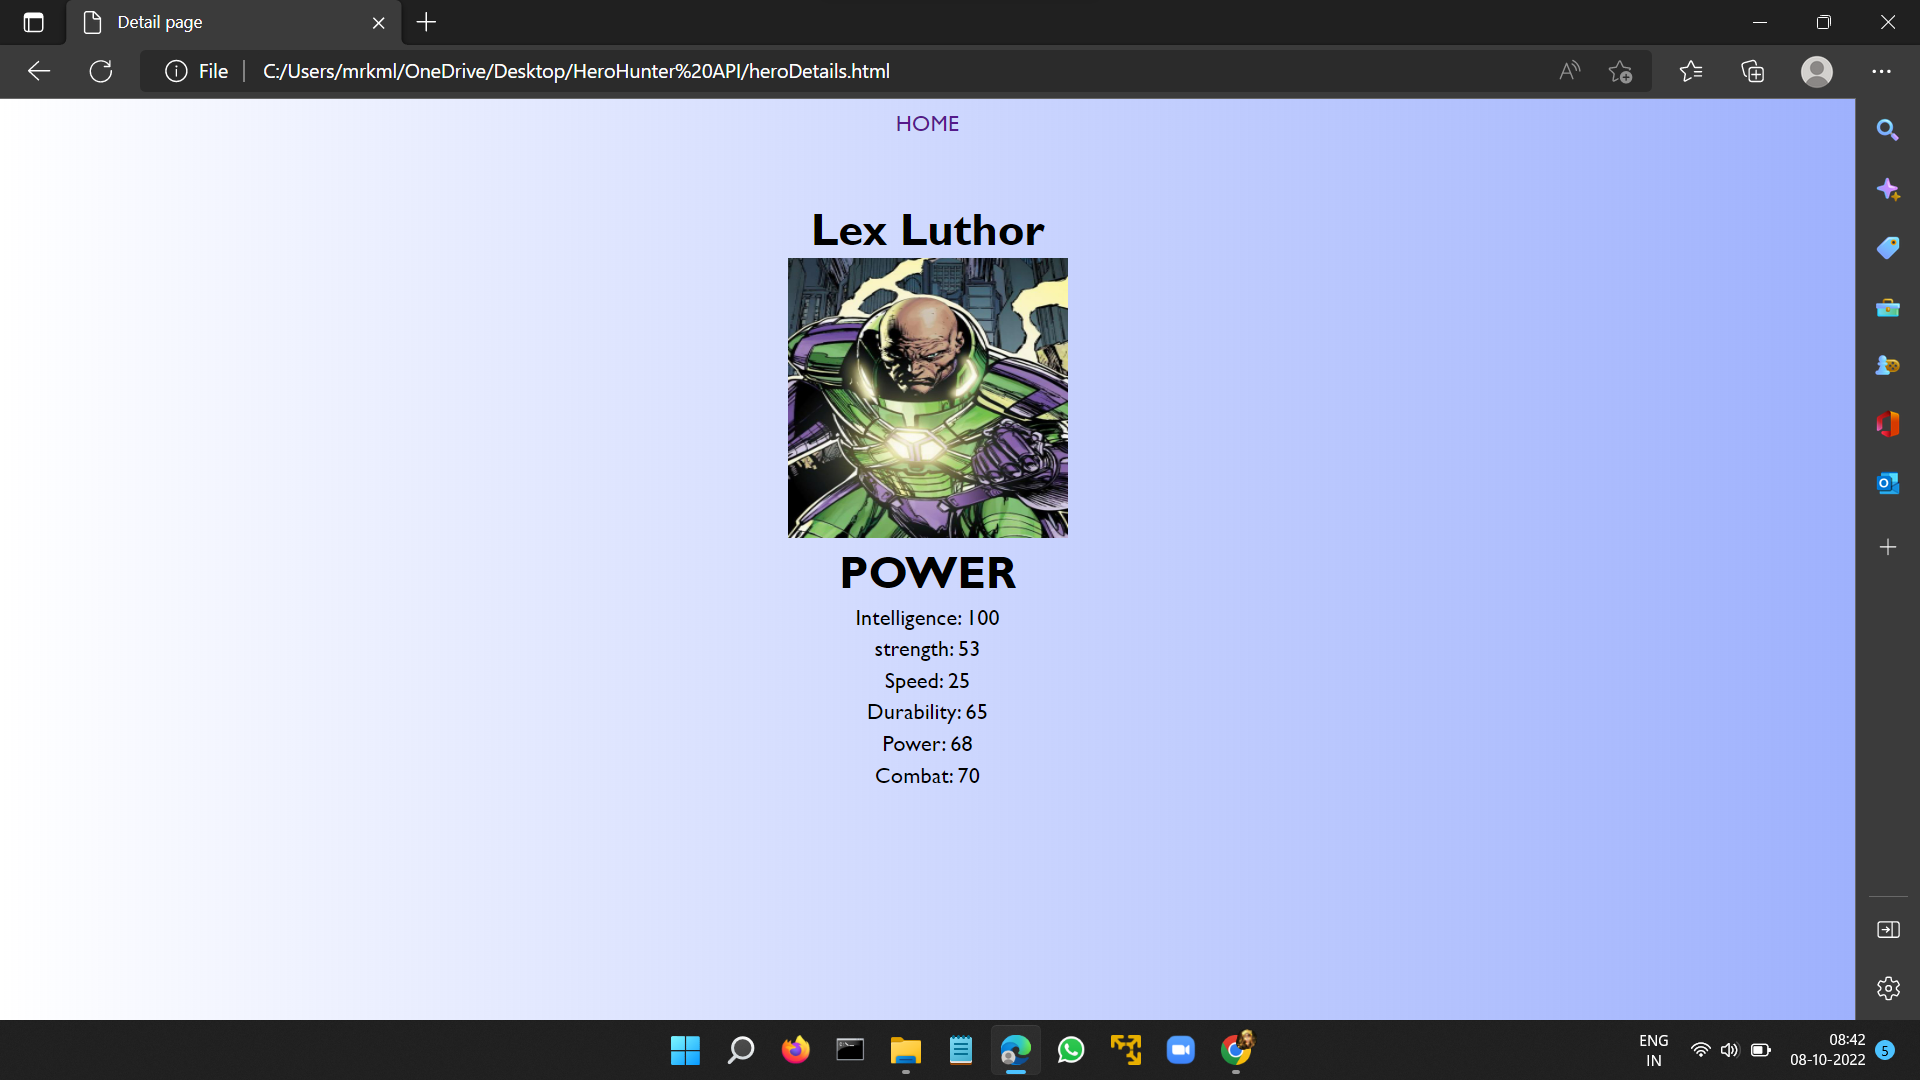Screen dimensions: 1920x1080
Task: Open the profile account menu
Action: click(x=1816, y=71)
